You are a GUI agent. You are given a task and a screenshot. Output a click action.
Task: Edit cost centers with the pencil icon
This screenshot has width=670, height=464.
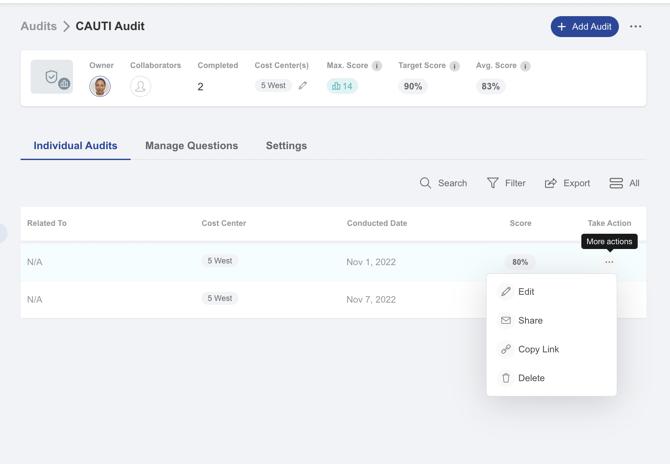[303, 86]
